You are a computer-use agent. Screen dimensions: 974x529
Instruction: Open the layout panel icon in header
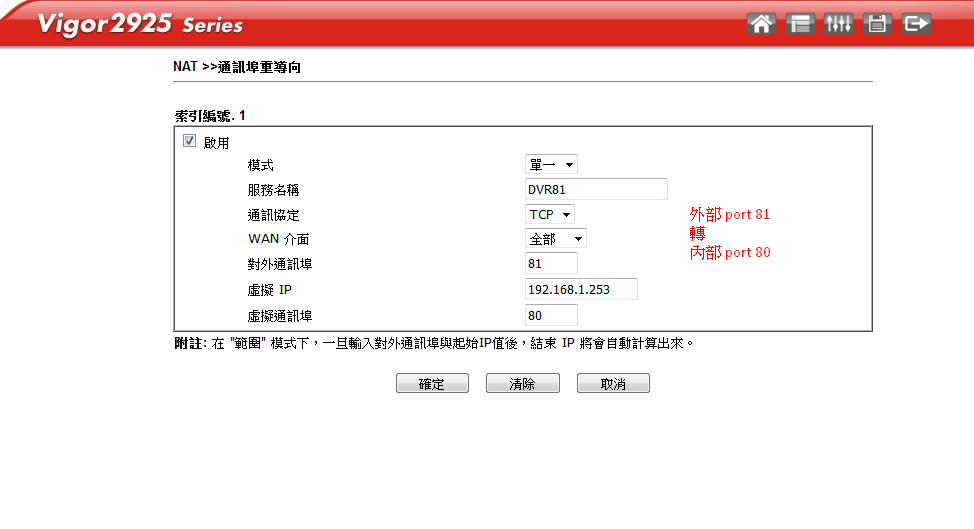pyautogui.click(x=800, y=24)
